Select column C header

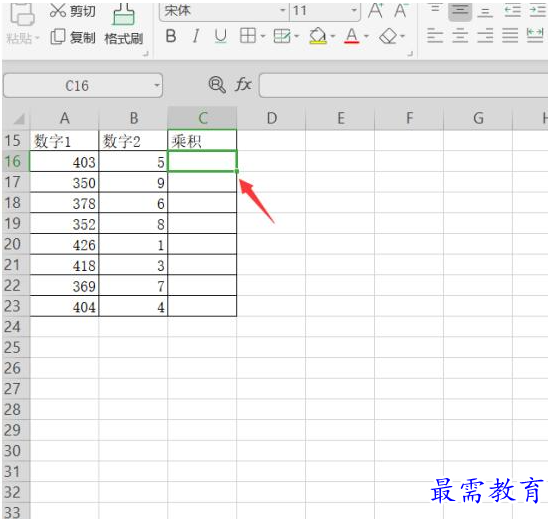point(202,118)
